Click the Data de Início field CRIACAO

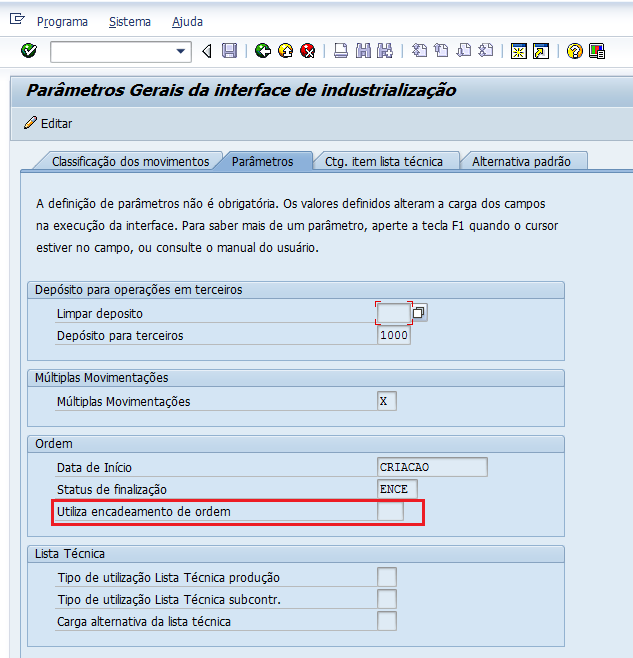pyautogui.click(x=432, y=467)
